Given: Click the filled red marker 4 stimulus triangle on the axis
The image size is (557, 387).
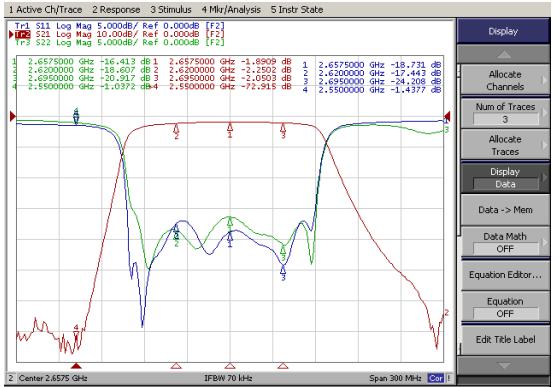Looking at the screenshot, I should pyautogui.click(x=76, y=366).
